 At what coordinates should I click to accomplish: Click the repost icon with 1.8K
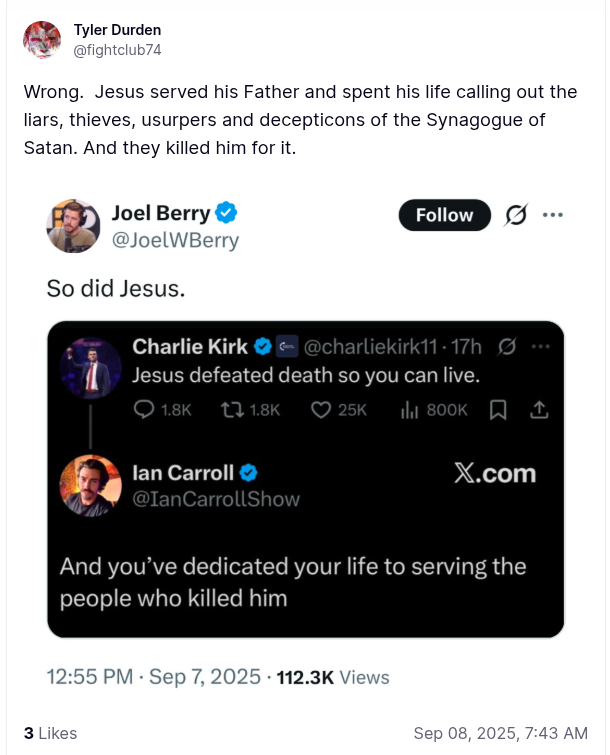pyautogui.click(x=232, y=410)
